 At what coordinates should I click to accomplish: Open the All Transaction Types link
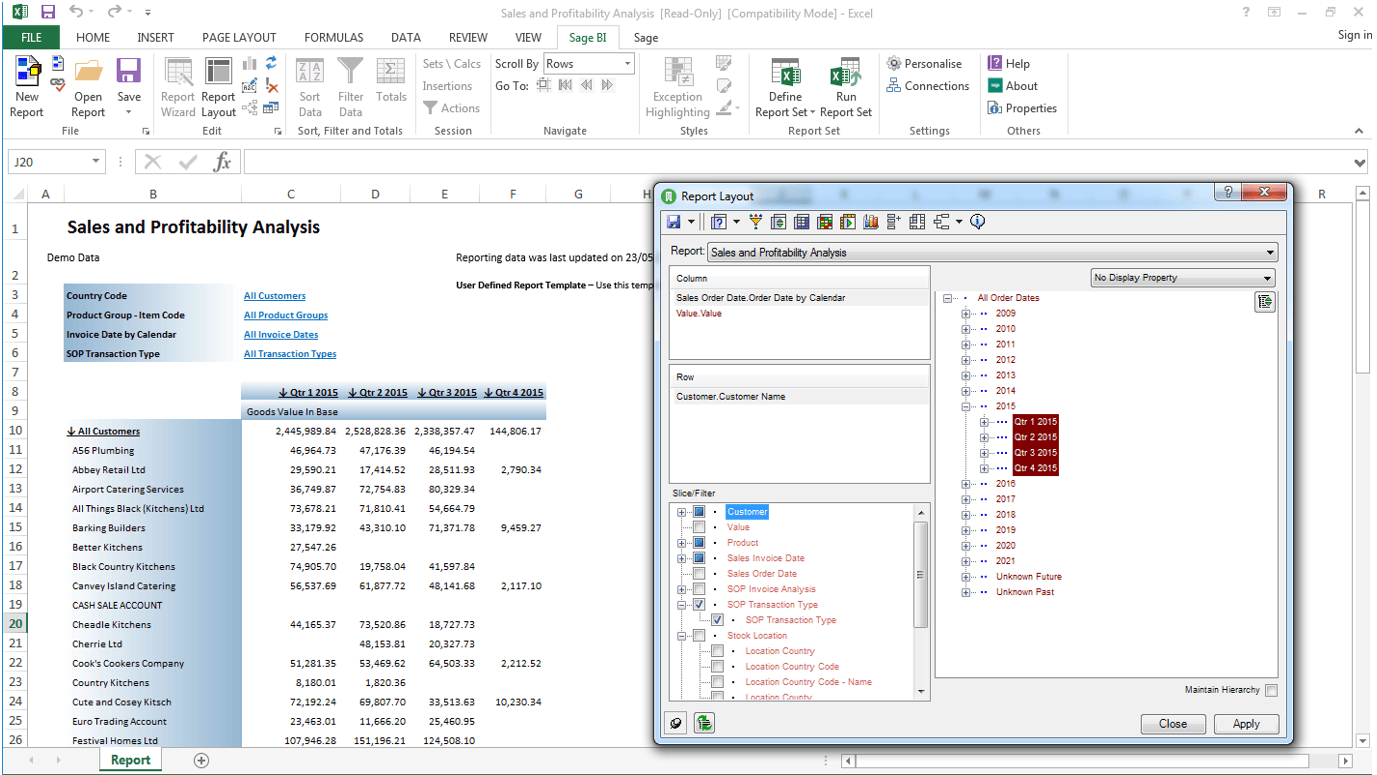point(290,354)
